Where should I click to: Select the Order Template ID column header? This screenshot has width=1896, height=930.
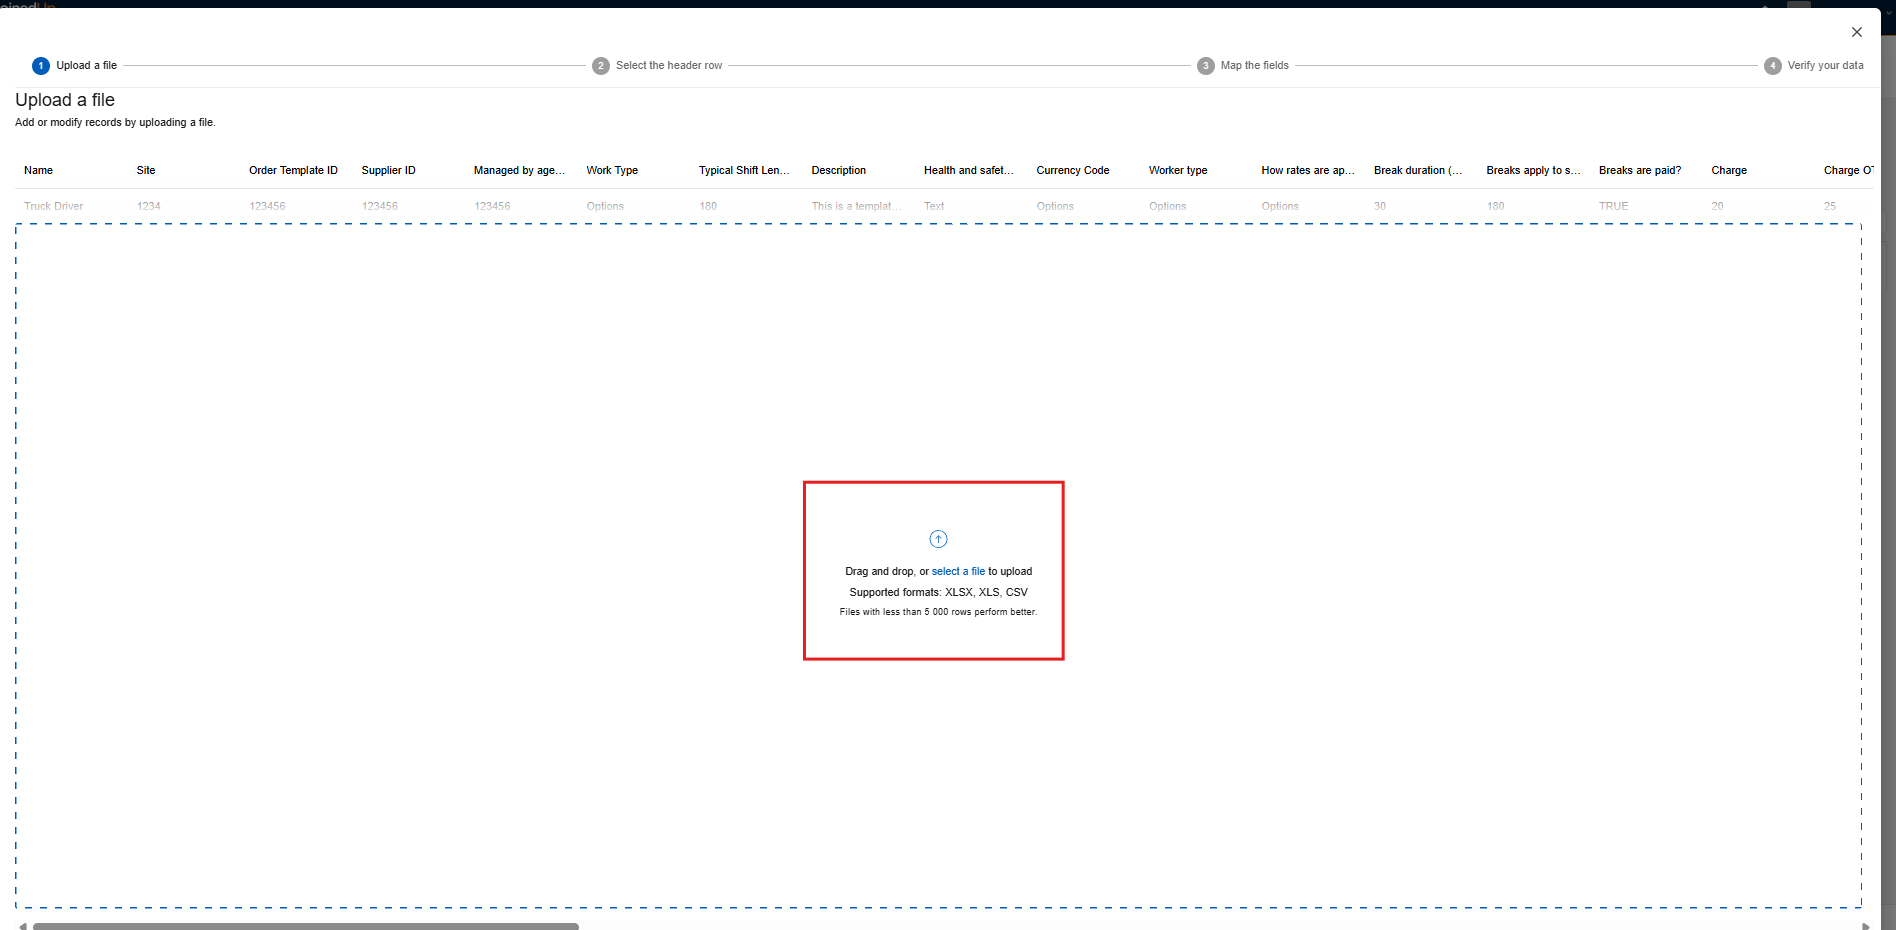[293, 171]
